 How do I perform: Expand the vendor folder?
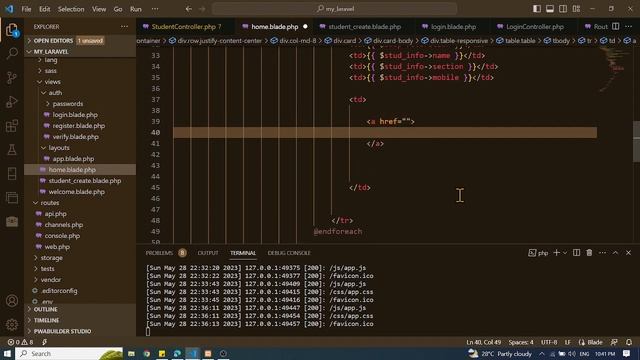(51, 280)
